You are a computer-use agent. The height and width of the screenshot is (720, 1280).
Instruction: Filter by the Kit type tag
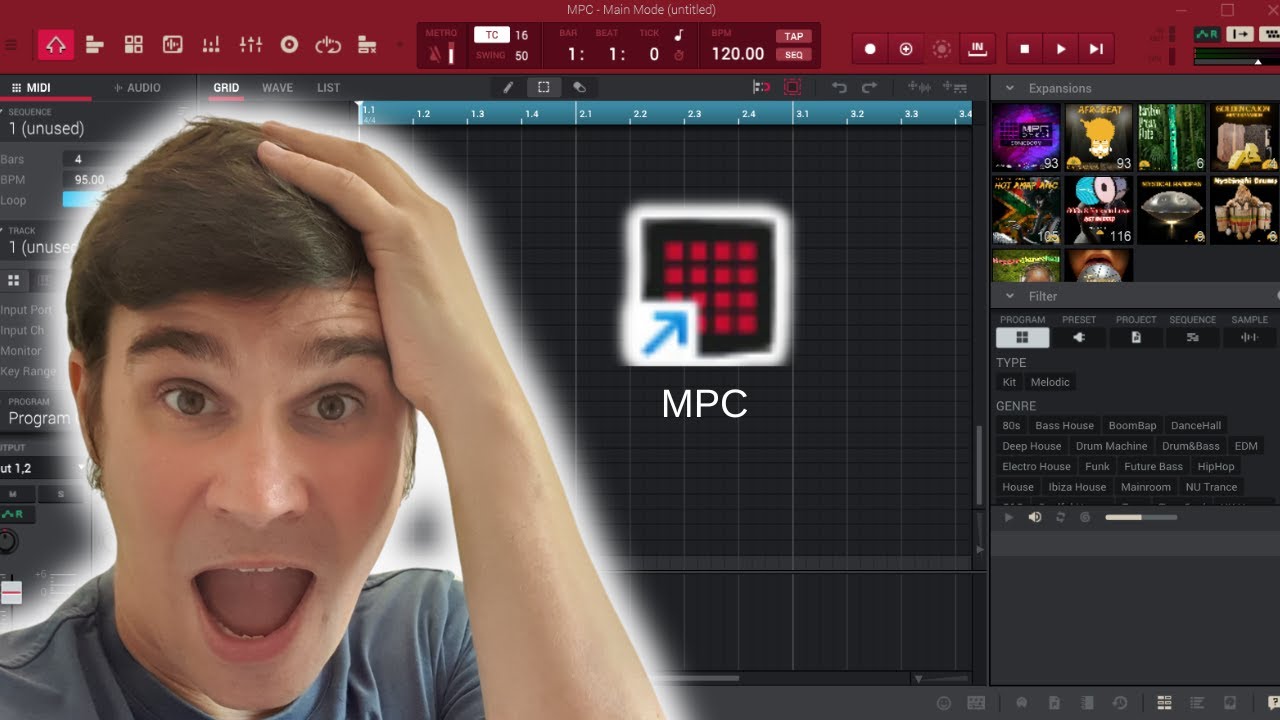point(1009,382)
